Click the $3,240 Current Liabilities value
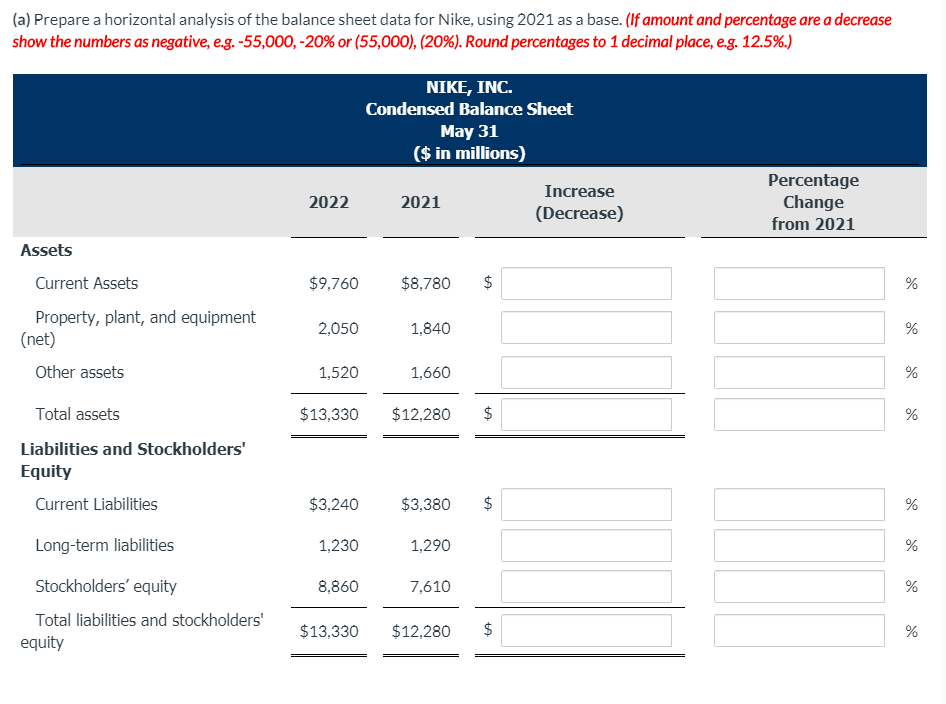This screenshot has height=704, width=946. (x=334, y=504)
